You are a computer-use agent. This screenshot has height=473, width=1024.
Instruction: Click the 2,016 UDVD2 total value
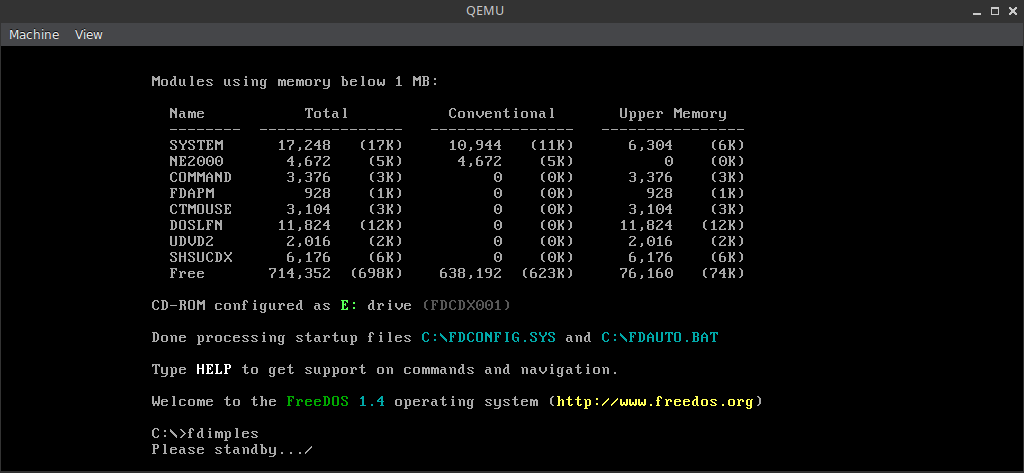(x=308, y=241)
